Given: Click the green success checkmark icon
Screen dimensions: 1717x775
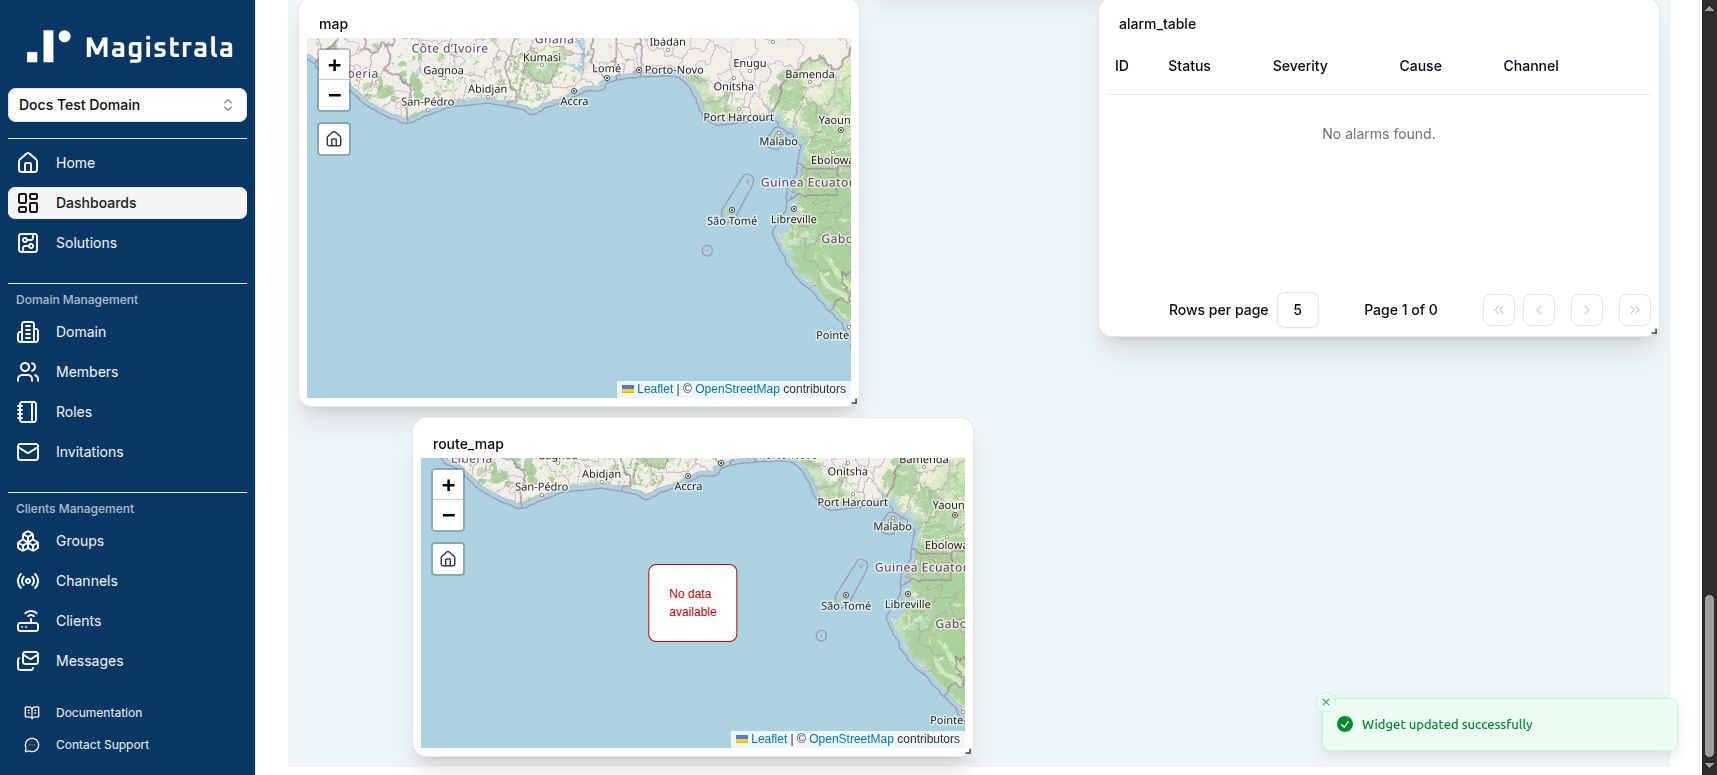Looking at the screenshot, I should (1345, 724).
